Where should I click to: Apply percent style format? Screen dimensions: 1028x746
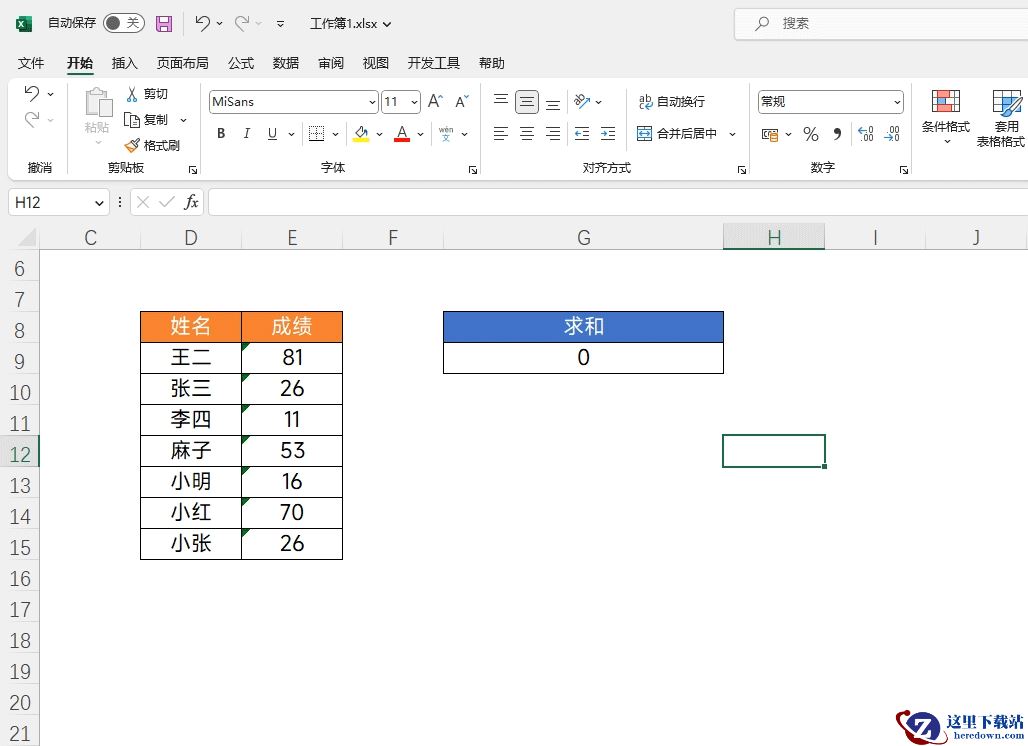tap(811, 134)
